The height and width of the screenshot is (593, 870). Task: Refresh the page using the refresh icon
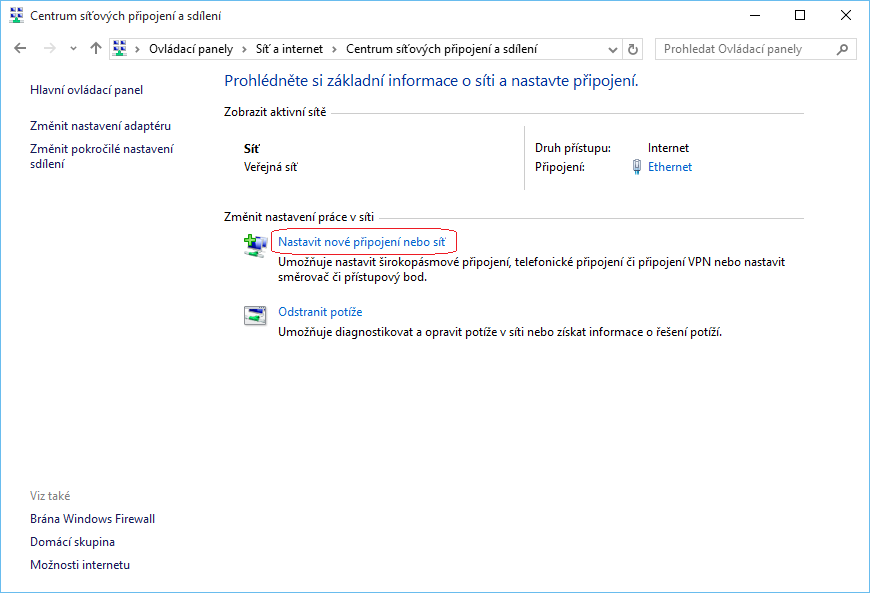coord(633,48)
